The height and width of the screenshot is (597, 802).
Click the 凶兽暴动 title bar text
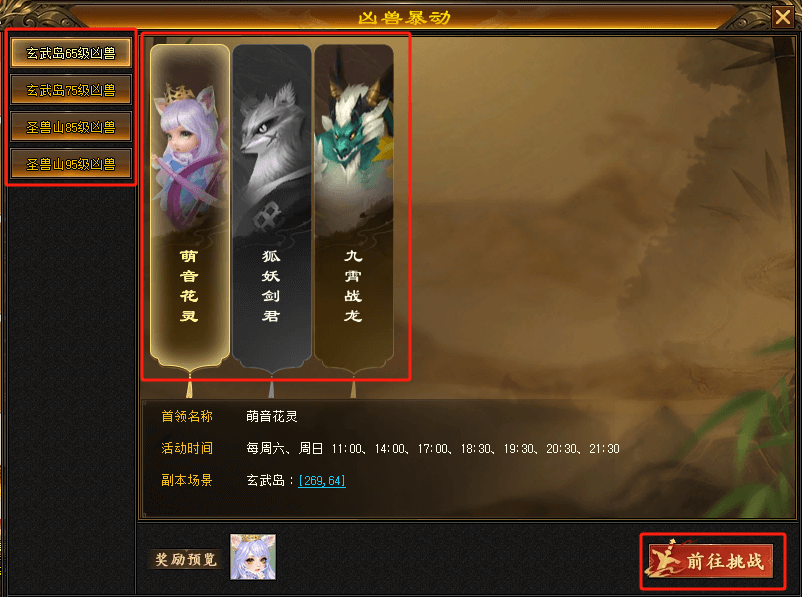404,18
